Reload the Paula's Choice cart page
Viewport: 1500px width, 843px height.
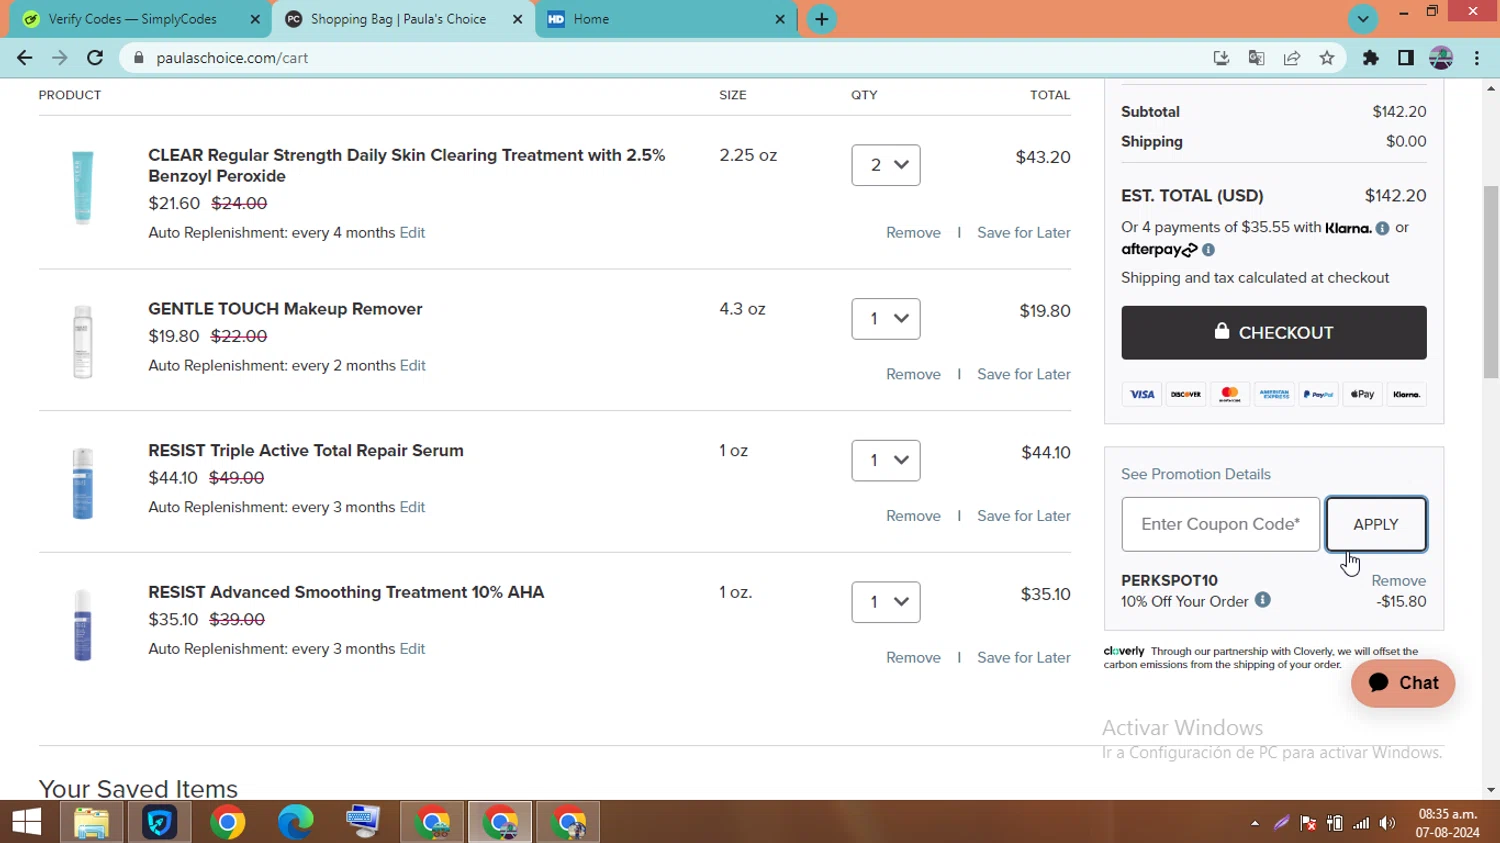[x=95, y=58]
